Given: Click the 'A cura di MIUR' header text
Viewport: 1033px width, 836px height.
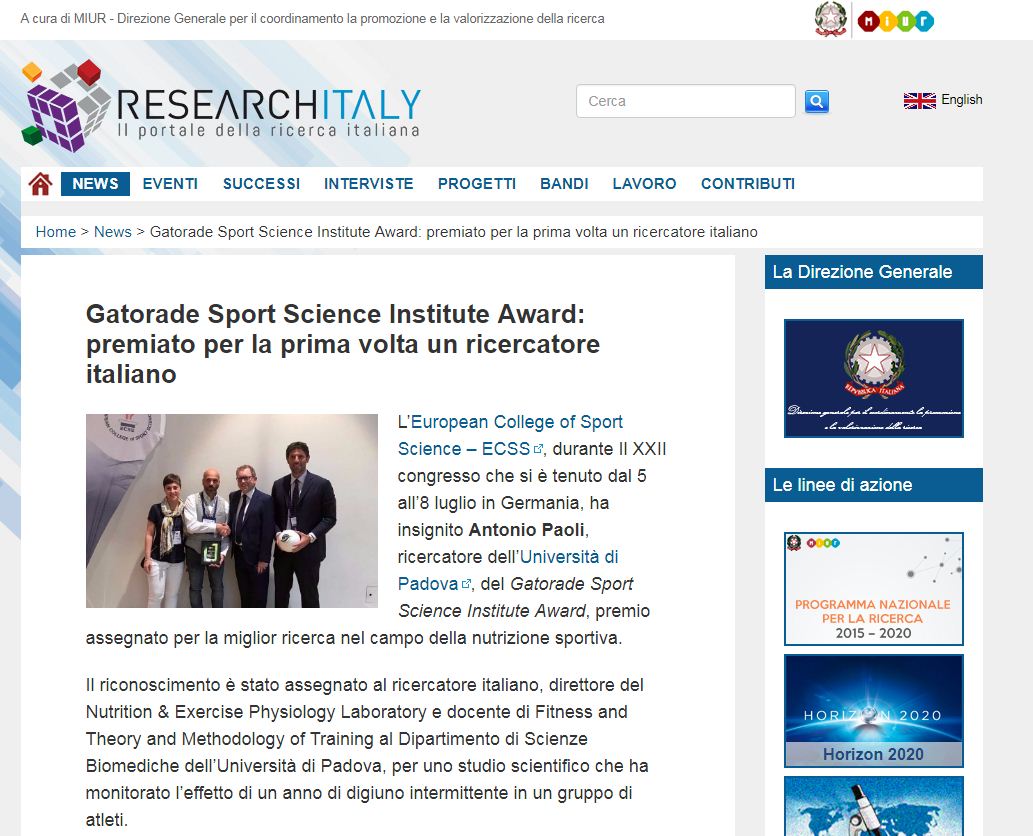Looking at the screenshot, I should (x=312, y=18).
